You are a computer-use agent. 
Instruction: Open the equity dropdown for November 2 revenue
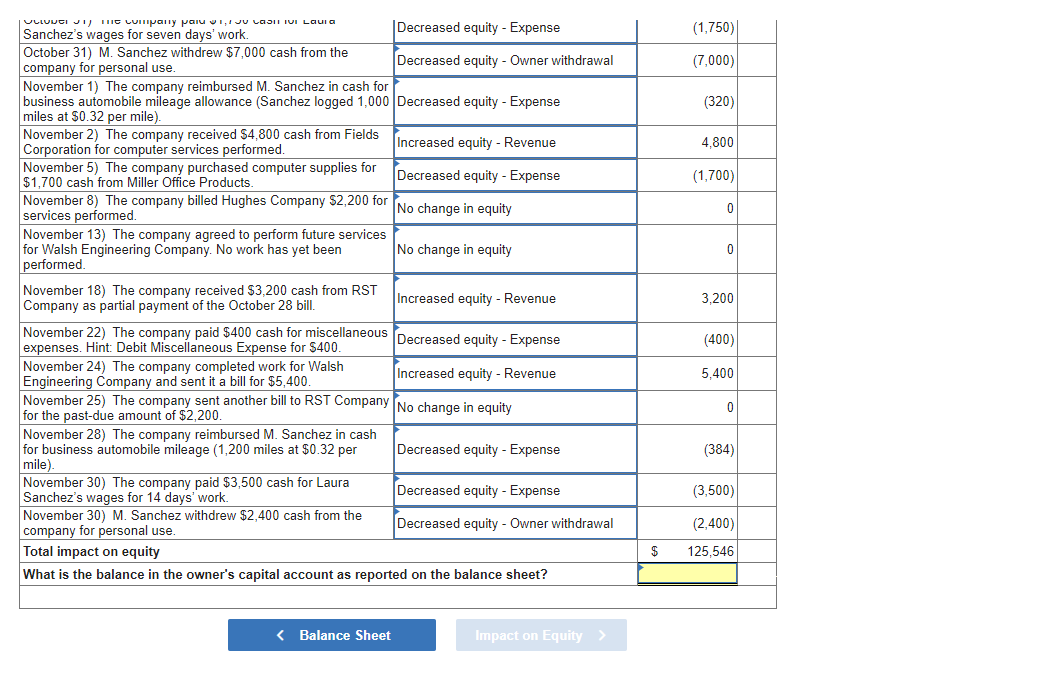click(x=514, y=141)
